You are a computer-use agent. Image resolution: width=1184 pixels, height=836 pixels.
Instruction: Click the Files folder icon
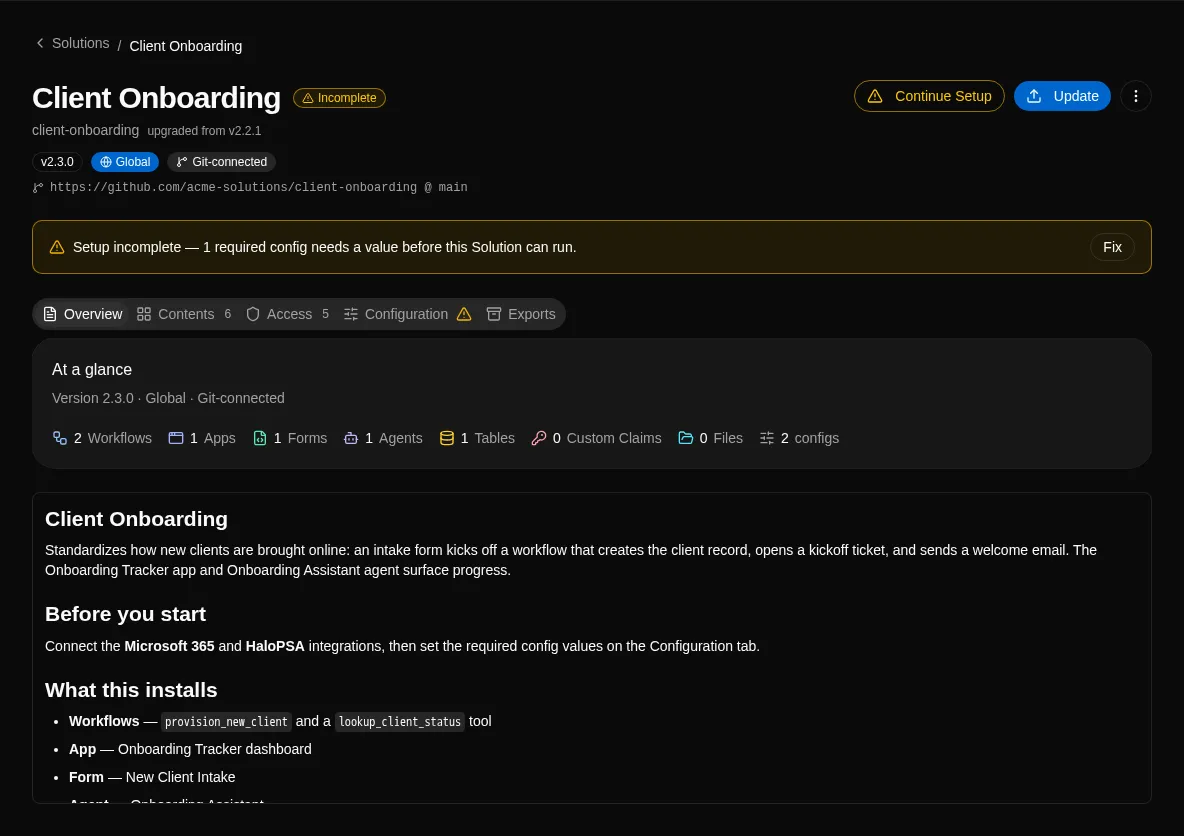pos(685,438)
